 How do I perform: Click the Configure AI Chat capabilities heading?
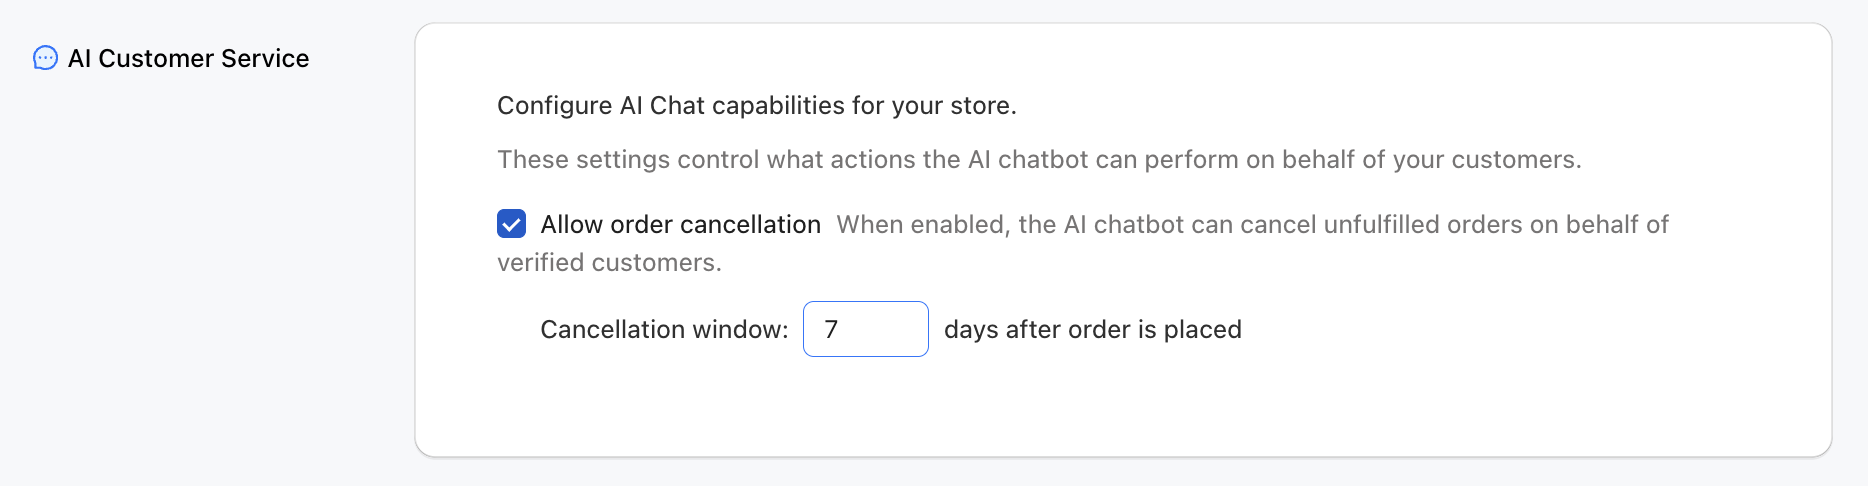tap(756, 105)
